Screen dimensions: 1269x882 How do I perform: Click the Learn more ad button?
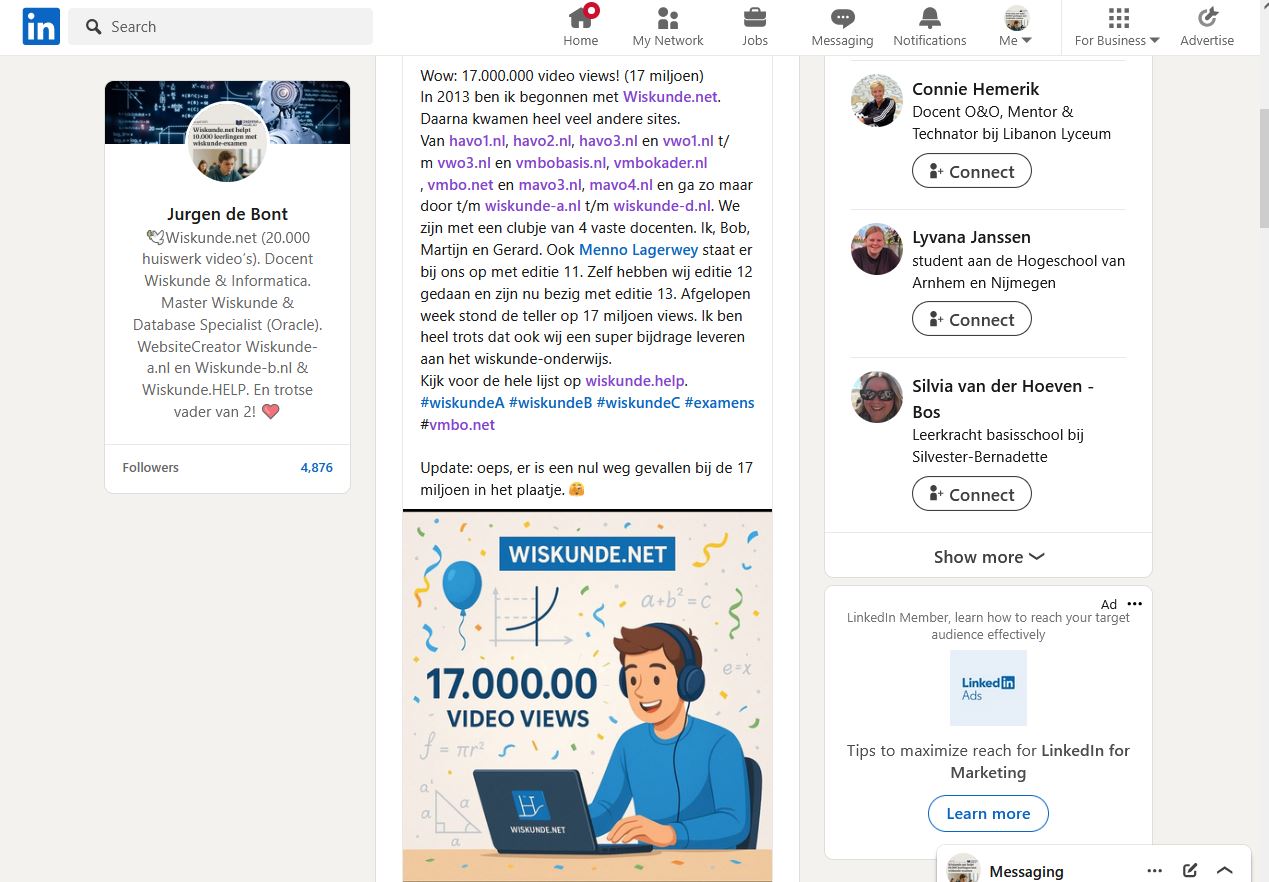click(988, 813)
